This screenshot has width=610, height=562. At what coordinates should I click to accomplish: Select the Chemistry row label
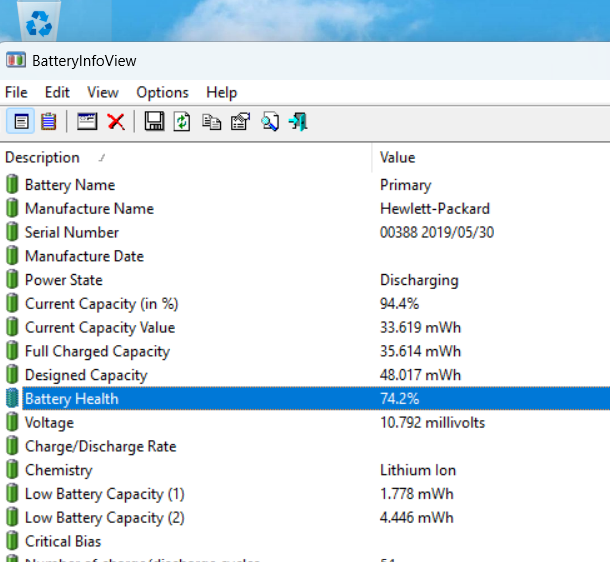click(59, 470)
